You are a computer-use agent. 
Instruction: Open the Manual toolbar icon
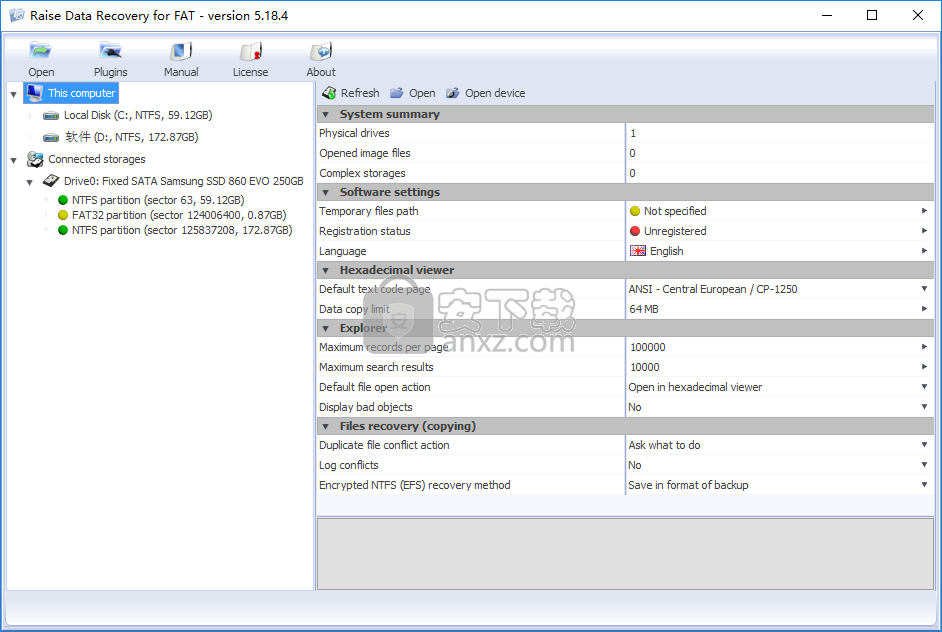pyautogui.click(x=181, y=51)
